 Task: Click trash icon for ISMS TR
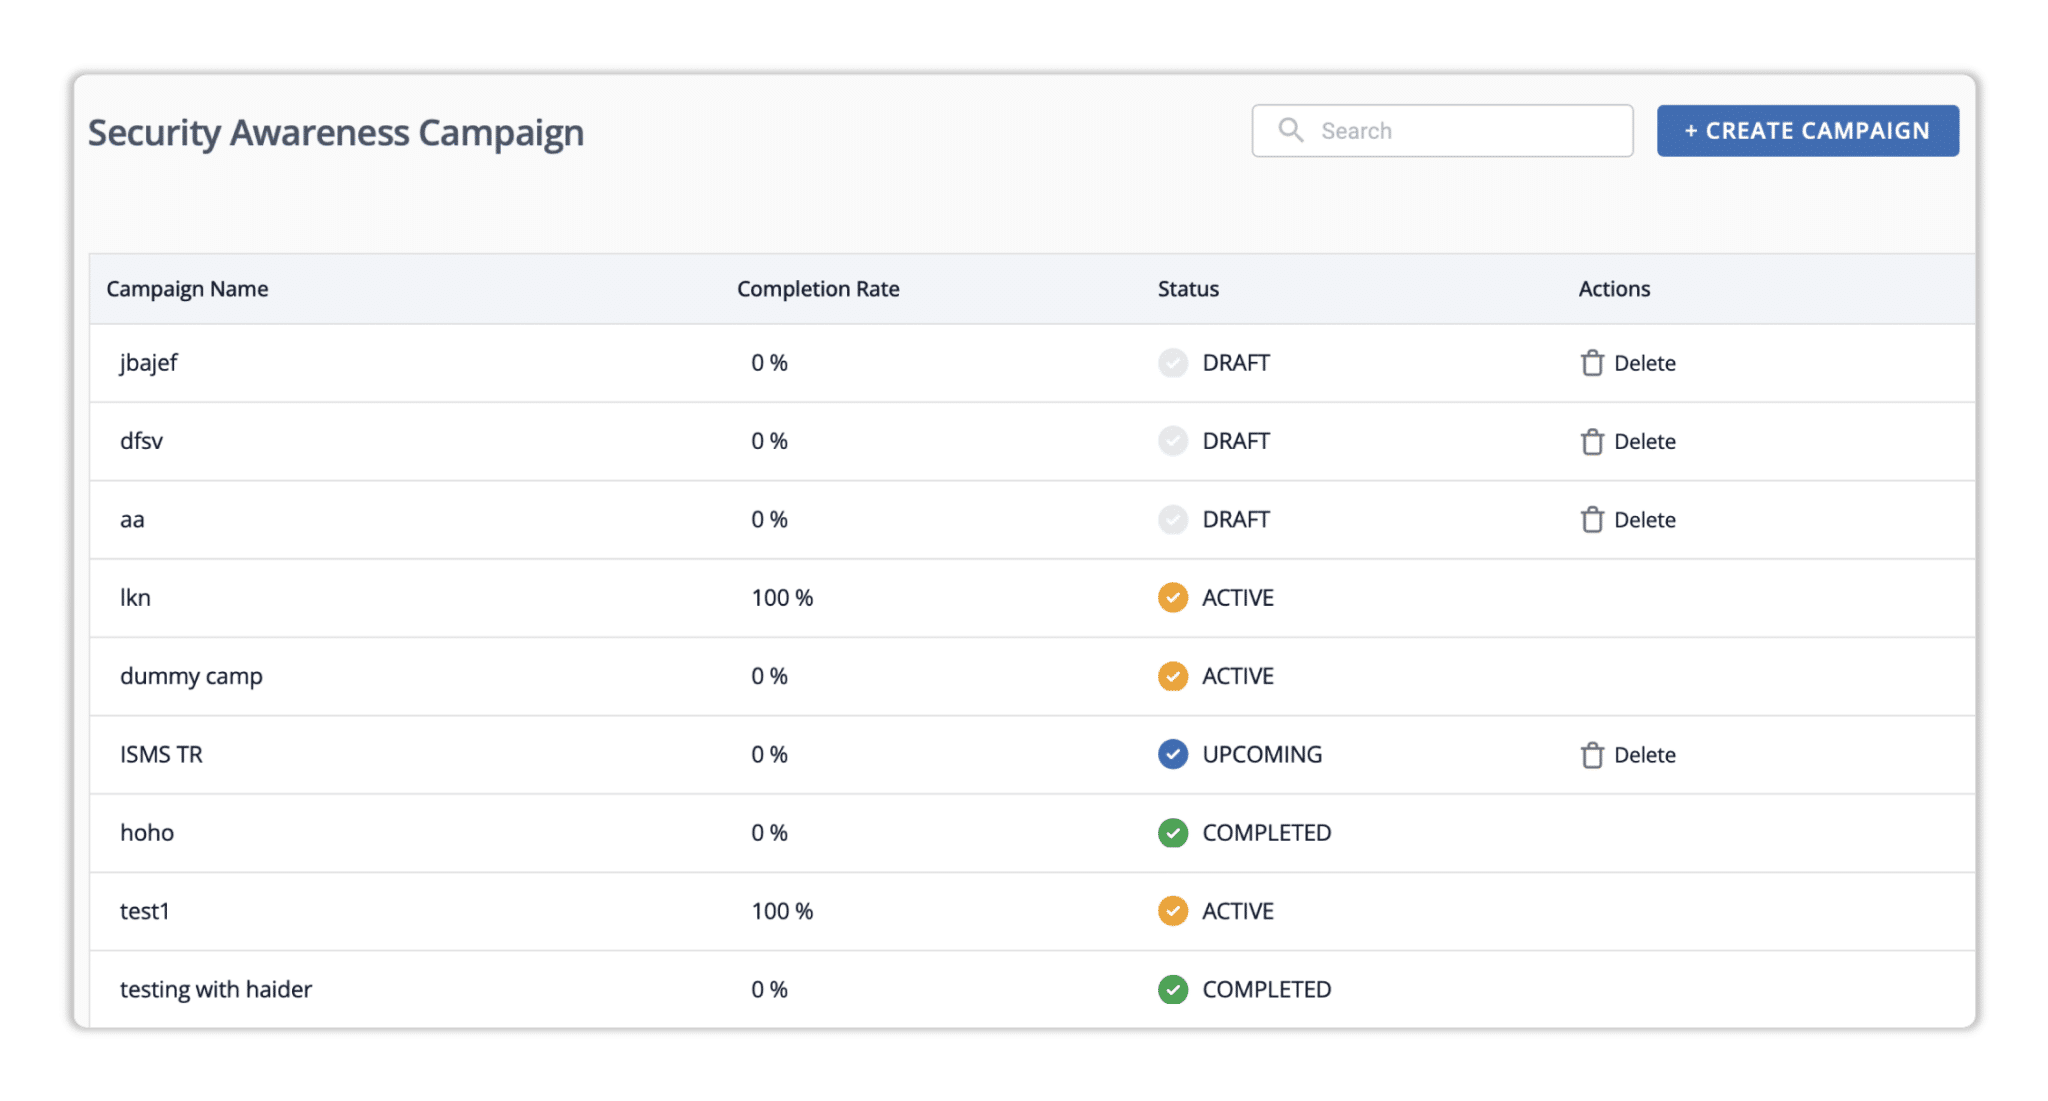1592,754
